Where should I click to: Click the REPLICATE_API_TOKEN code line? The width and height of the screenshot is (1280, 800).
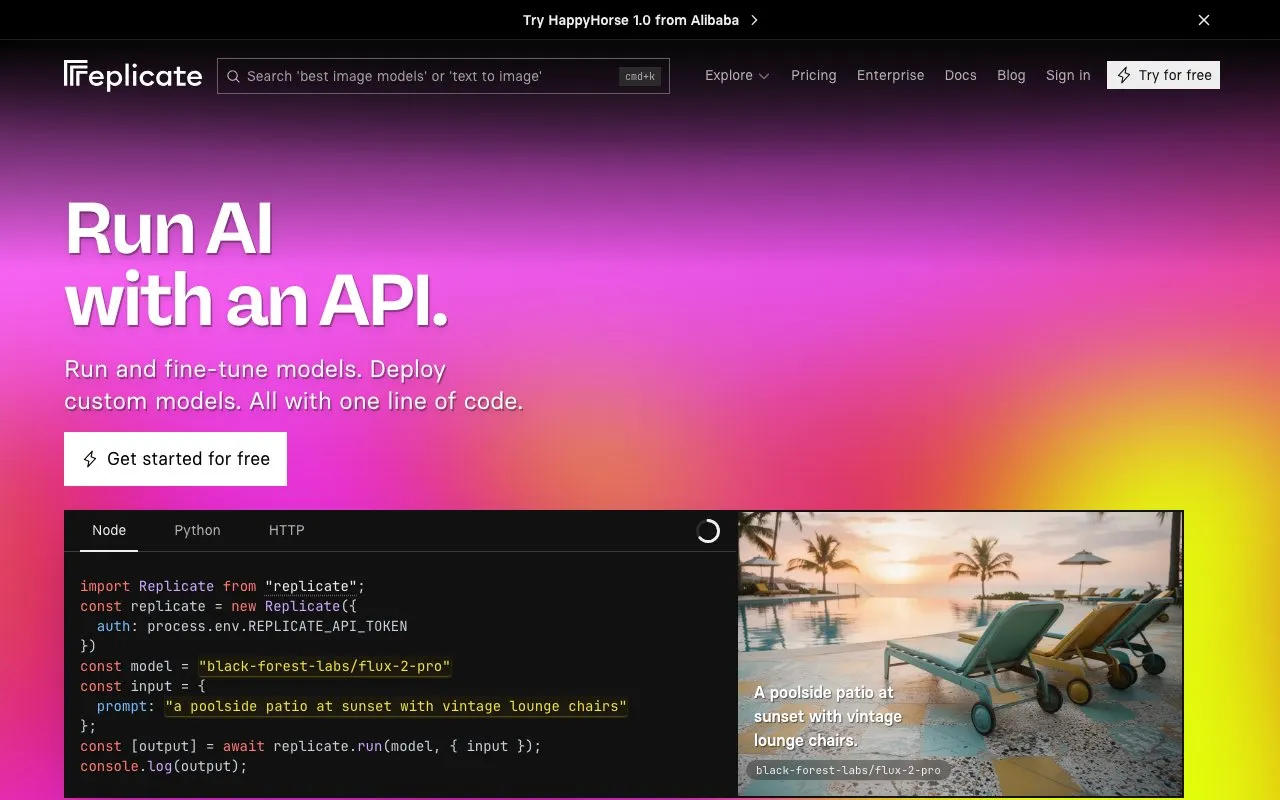(252, 626)
